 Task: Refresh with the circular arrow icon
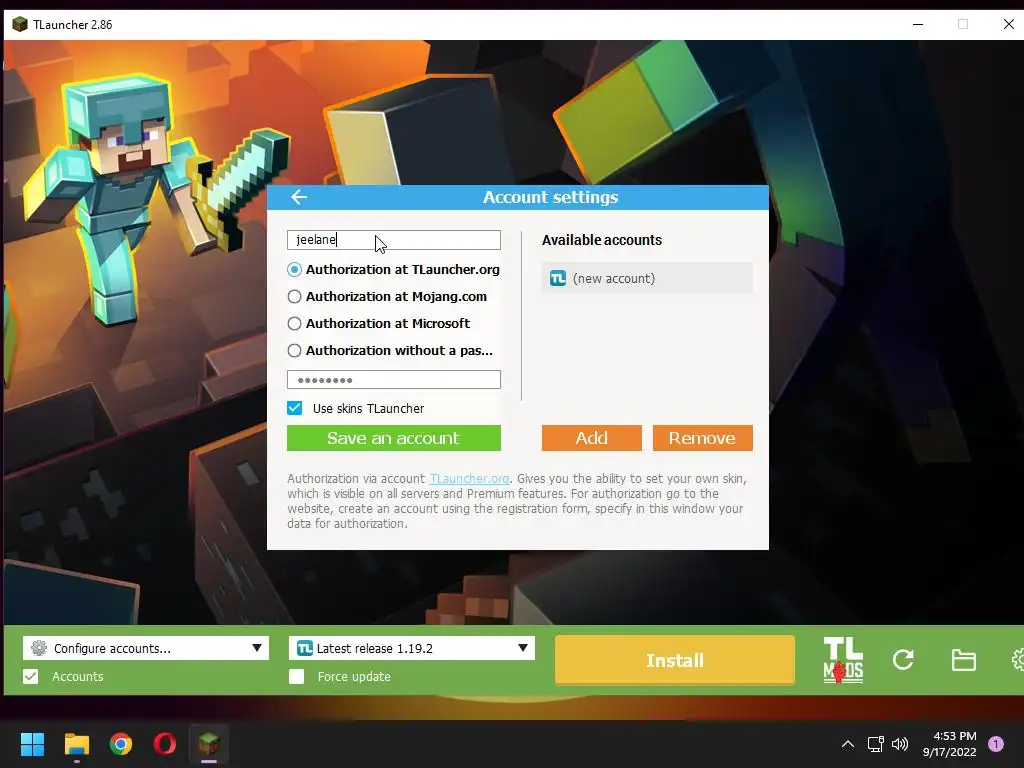[903, 660]
